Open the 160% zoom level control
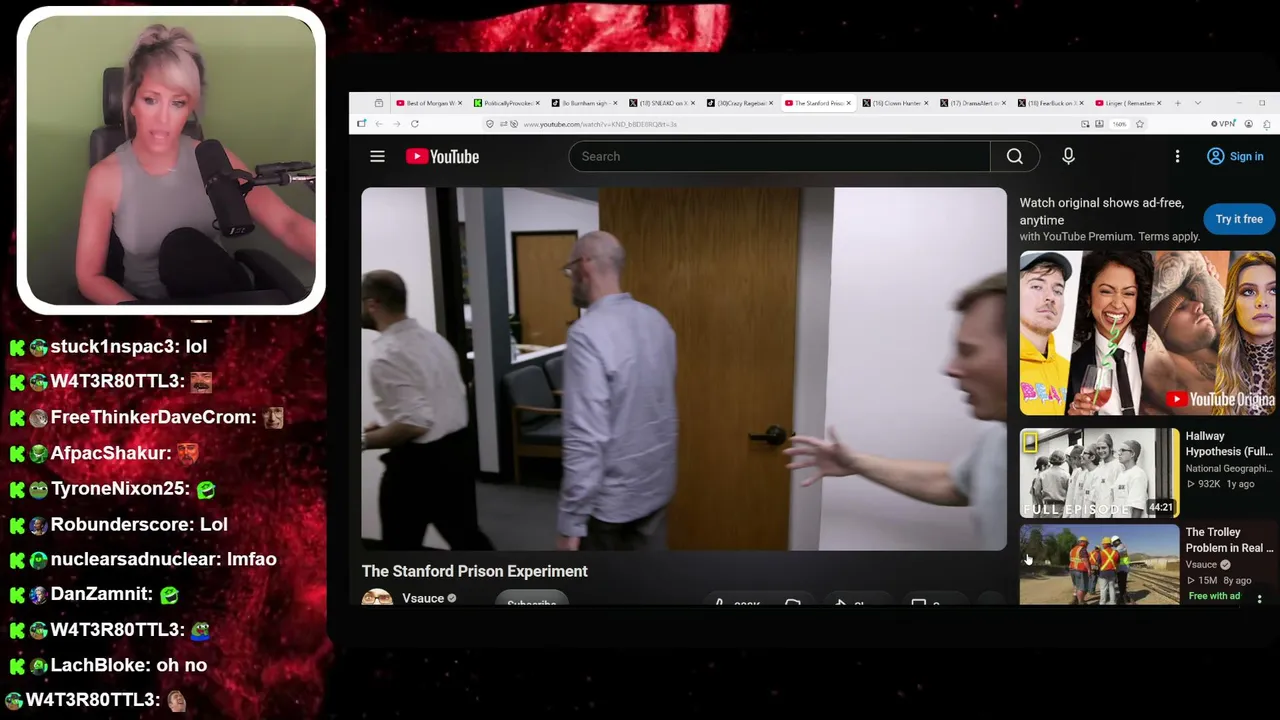 [x=1120, y=124]
